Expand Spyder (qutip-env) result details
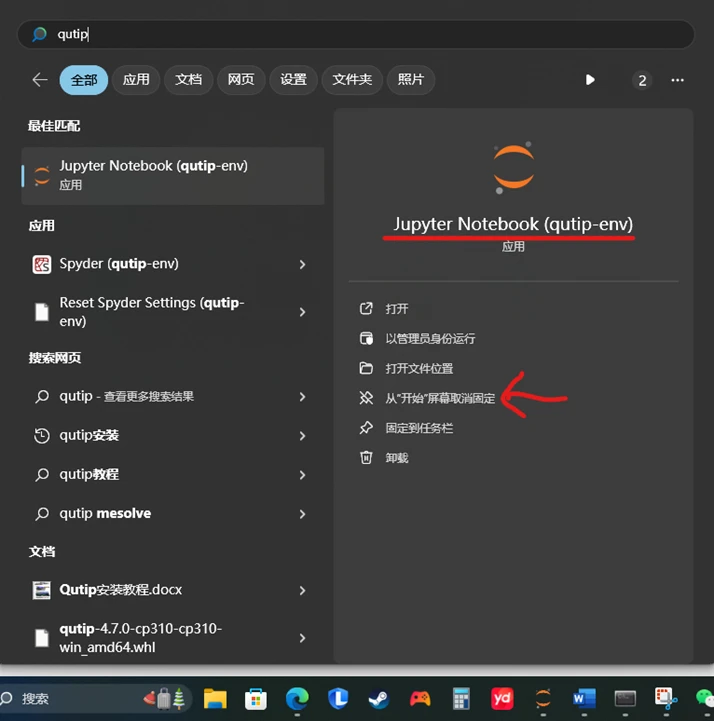714x721 pixels. 302,264
